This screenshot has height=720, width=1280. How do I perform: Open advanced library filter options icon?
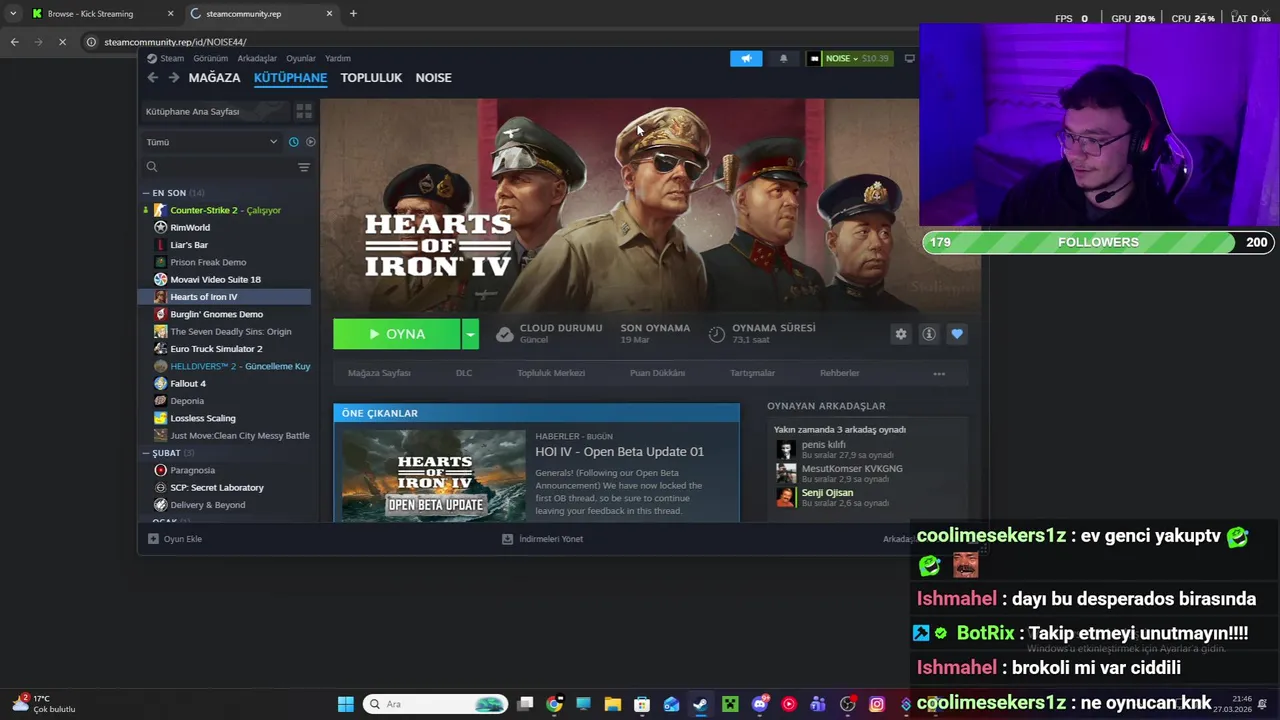pos(304,167)
